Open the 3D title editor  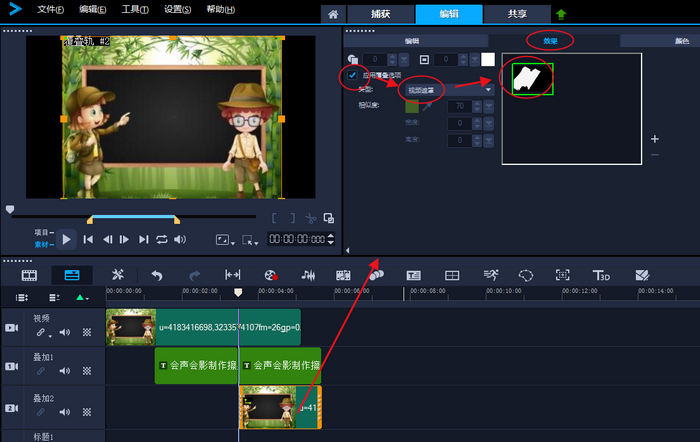tap(601, 275)
